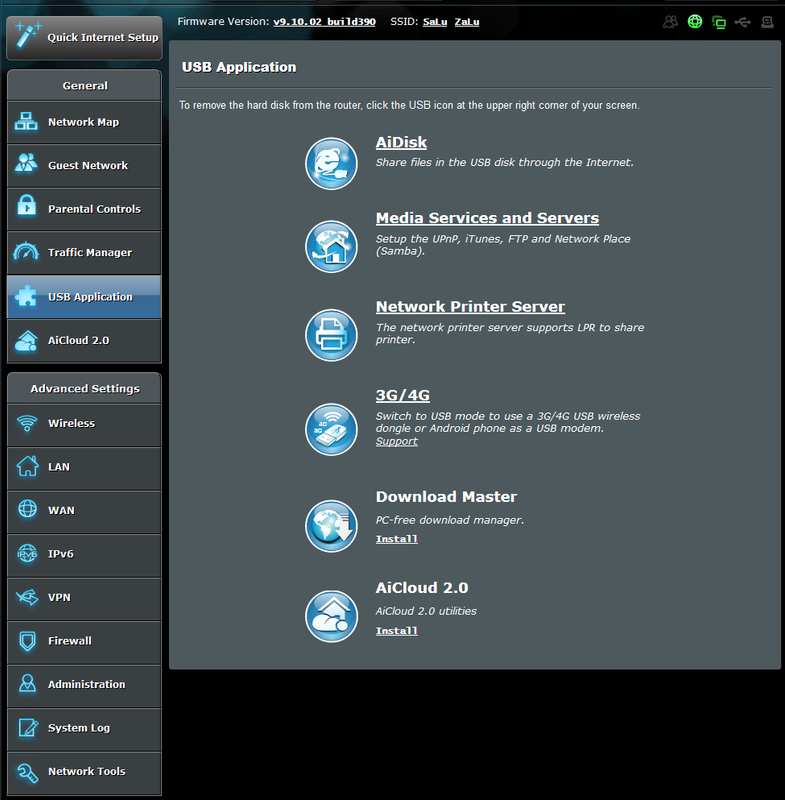Click the System Log notepad icon
This screenshot has height=800, width=785.
click(28, 727)
